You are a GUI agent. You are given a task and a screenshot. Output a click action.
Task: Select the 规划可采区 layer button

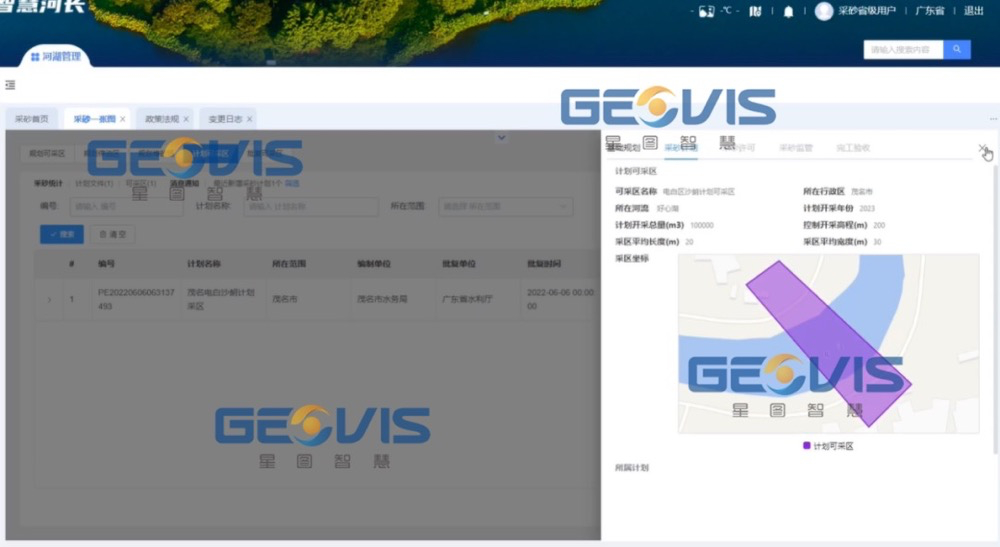tap(47, 154)
